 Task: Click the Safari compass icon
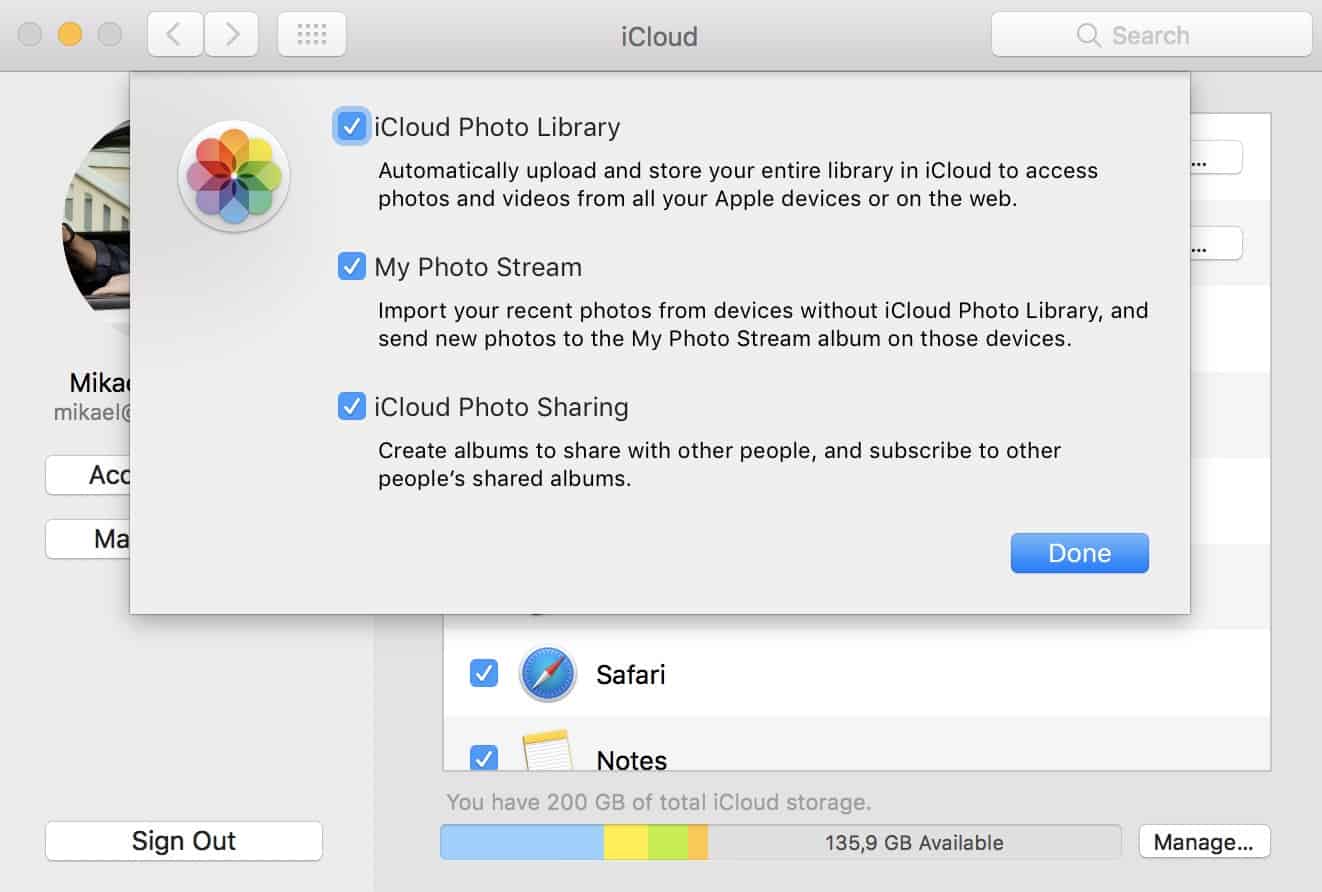[x=547, y=675]
